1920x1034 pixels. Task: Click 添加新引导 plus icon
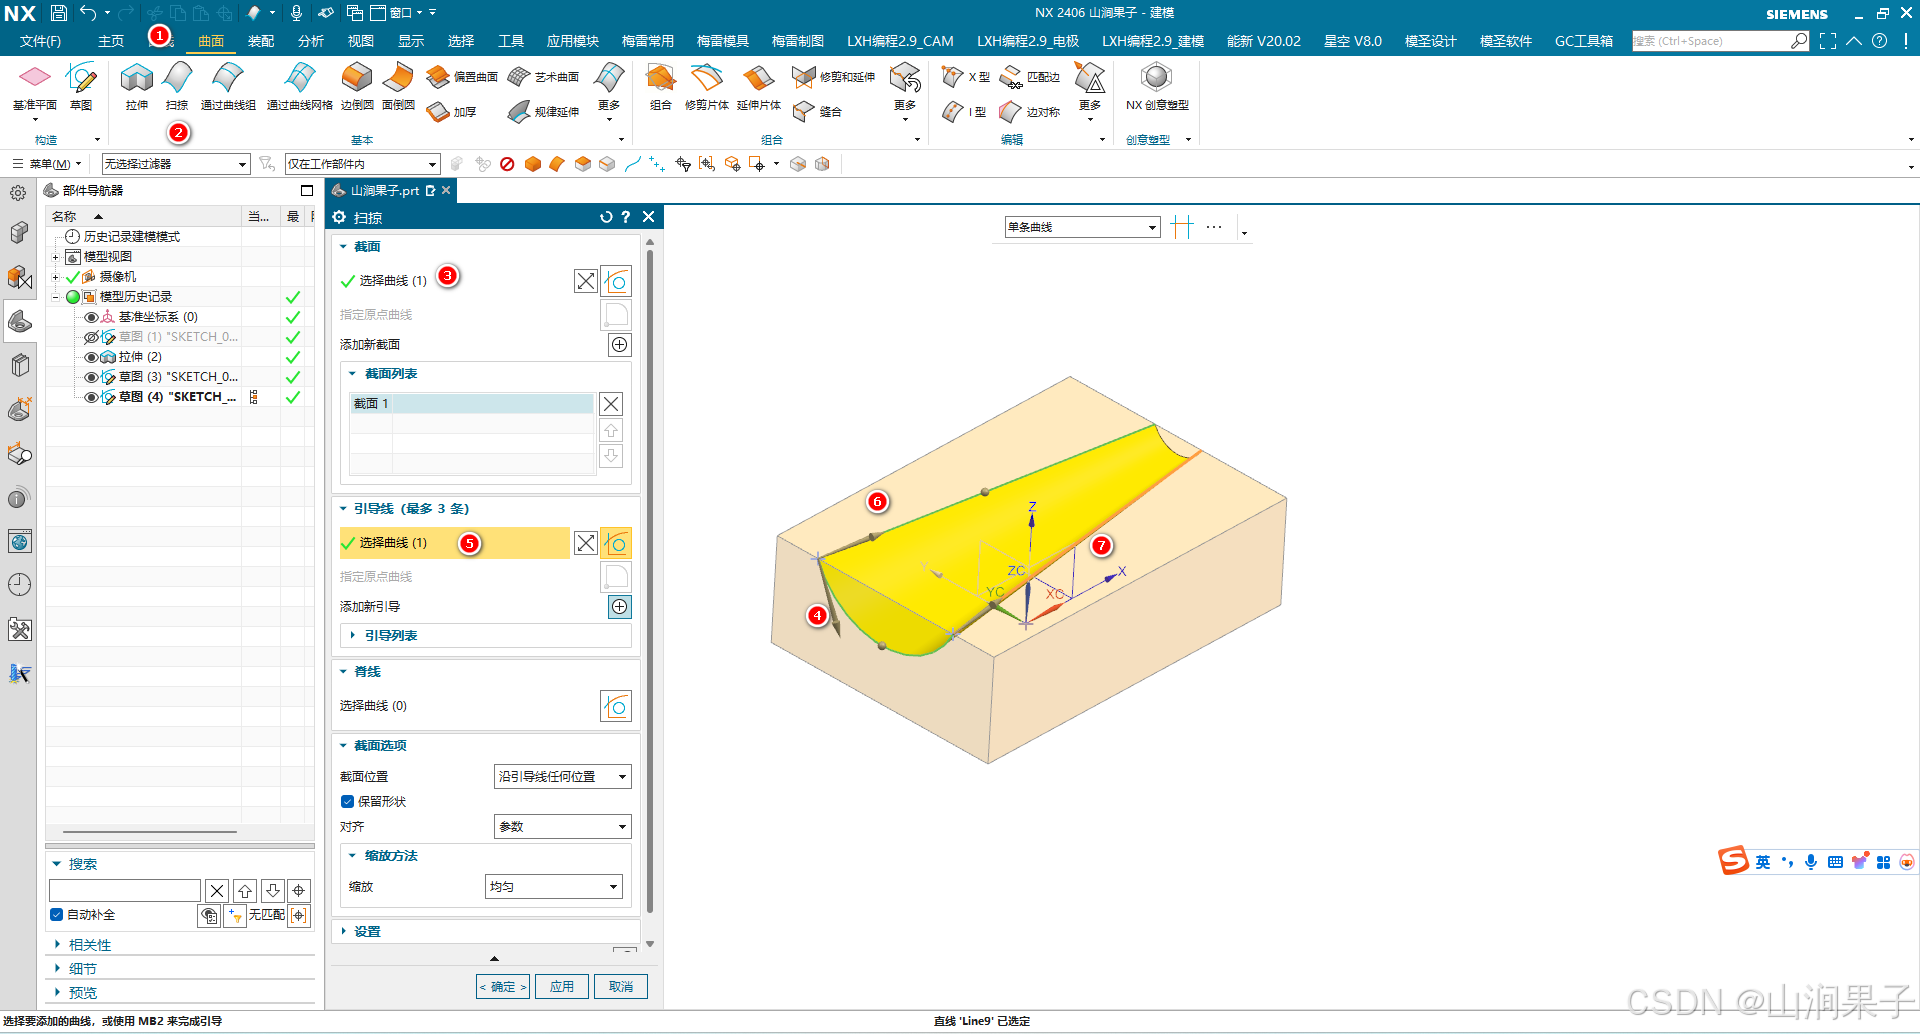(620, 607)
